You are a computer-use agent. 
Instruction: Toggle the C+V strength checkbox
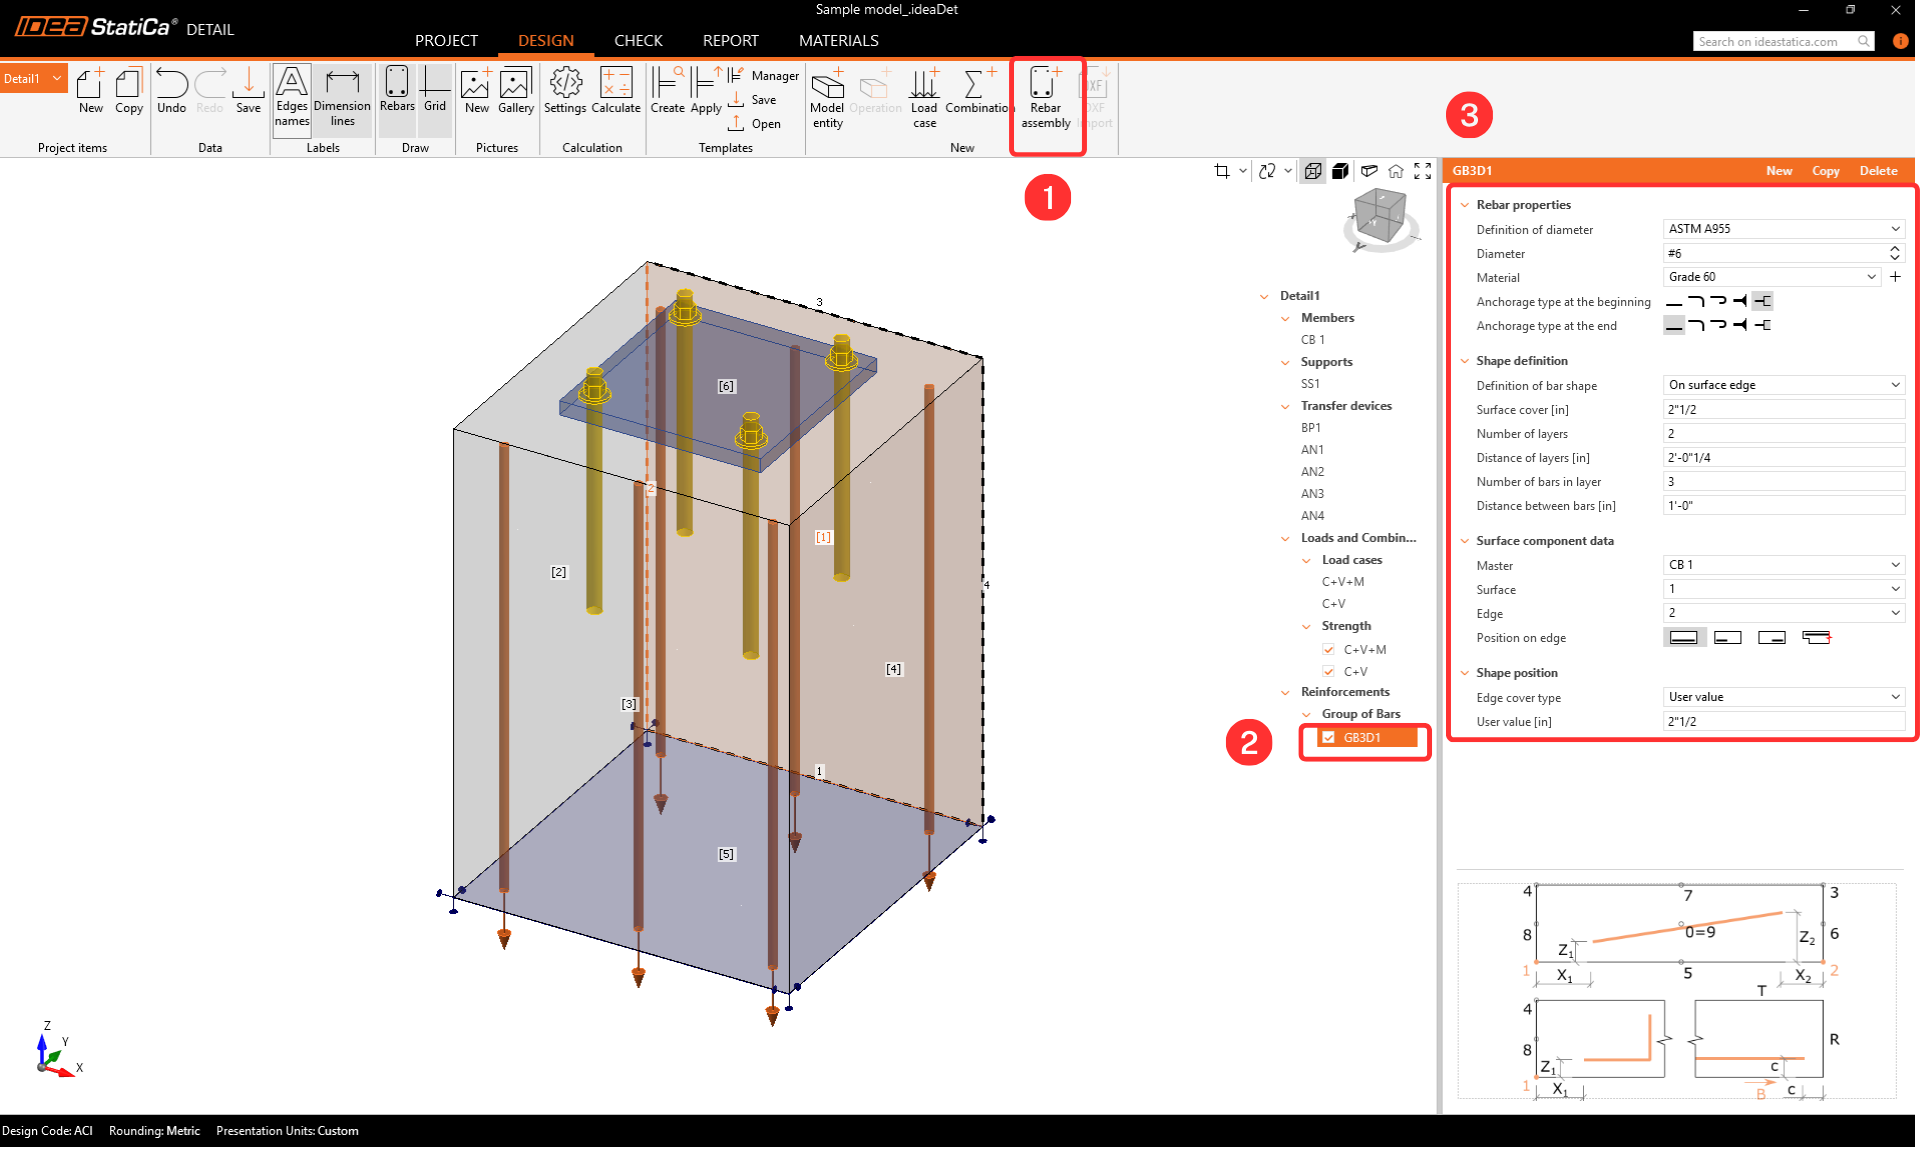click(x=1328, y=672)
